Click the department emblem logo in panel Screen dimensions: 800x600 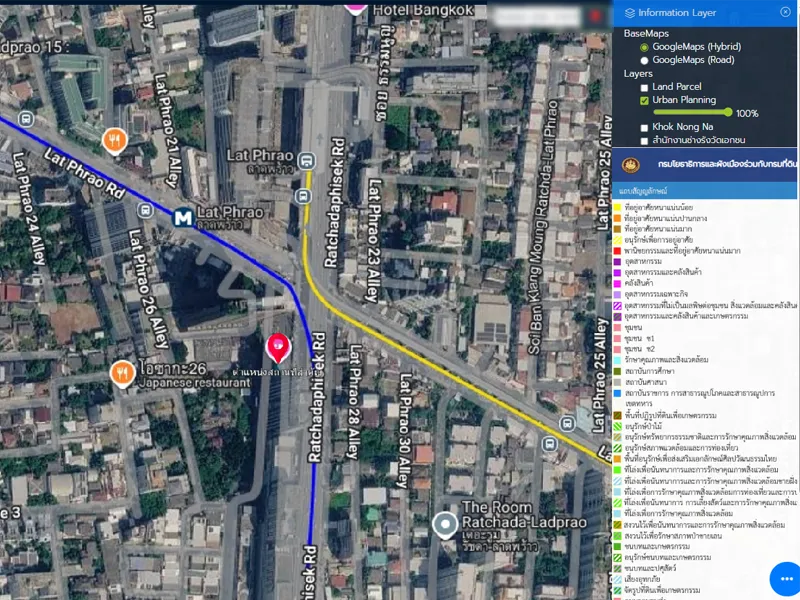click(631, 165)
